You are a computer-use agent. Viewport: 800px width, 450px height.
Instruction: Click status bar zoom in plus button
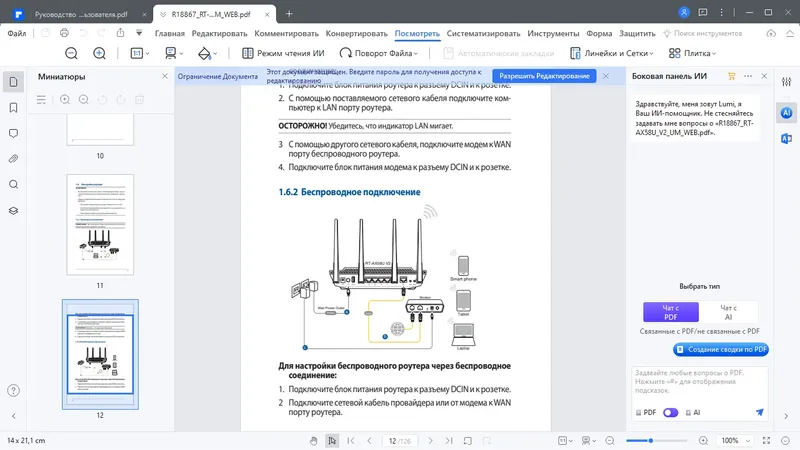[x=703, y=441]
